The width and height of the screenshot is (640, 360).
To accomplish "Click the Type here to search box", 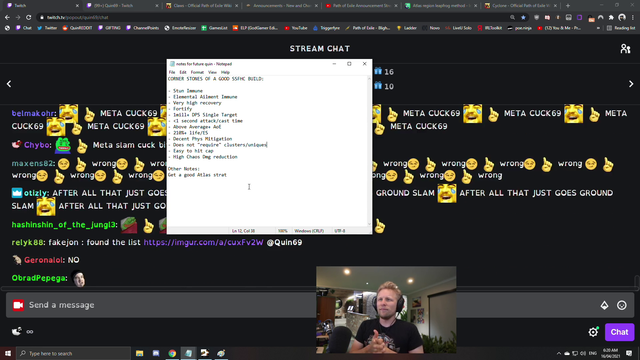I will (73, 353).
